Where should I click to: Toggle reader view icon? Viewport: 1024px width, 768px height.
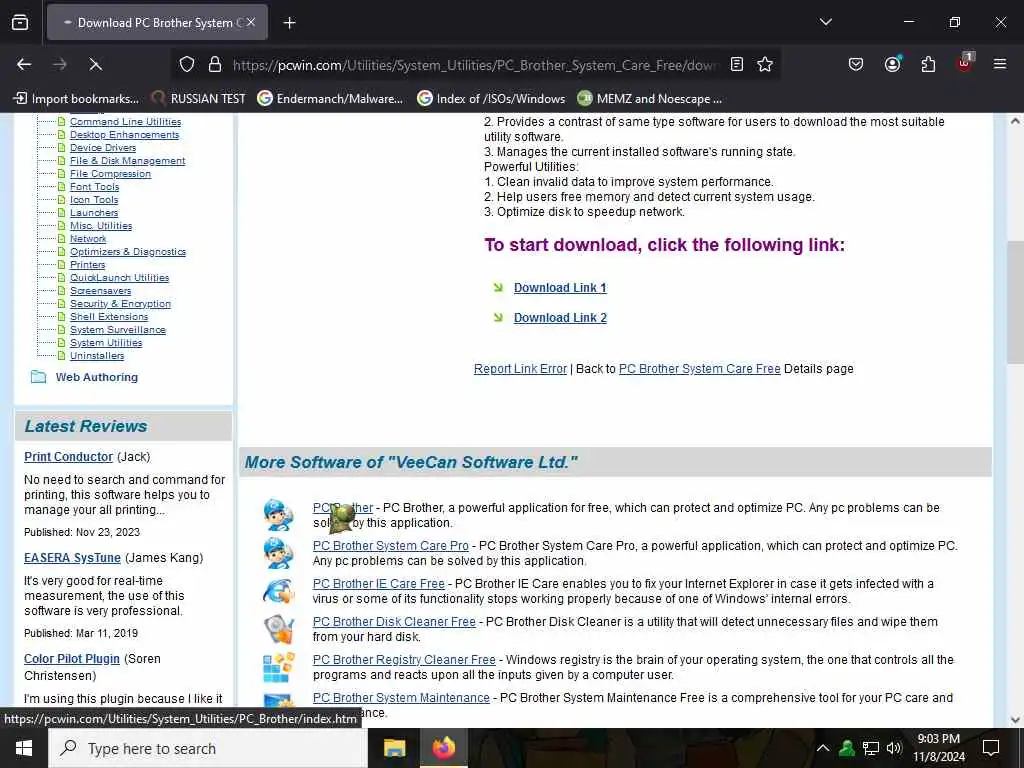737,64
